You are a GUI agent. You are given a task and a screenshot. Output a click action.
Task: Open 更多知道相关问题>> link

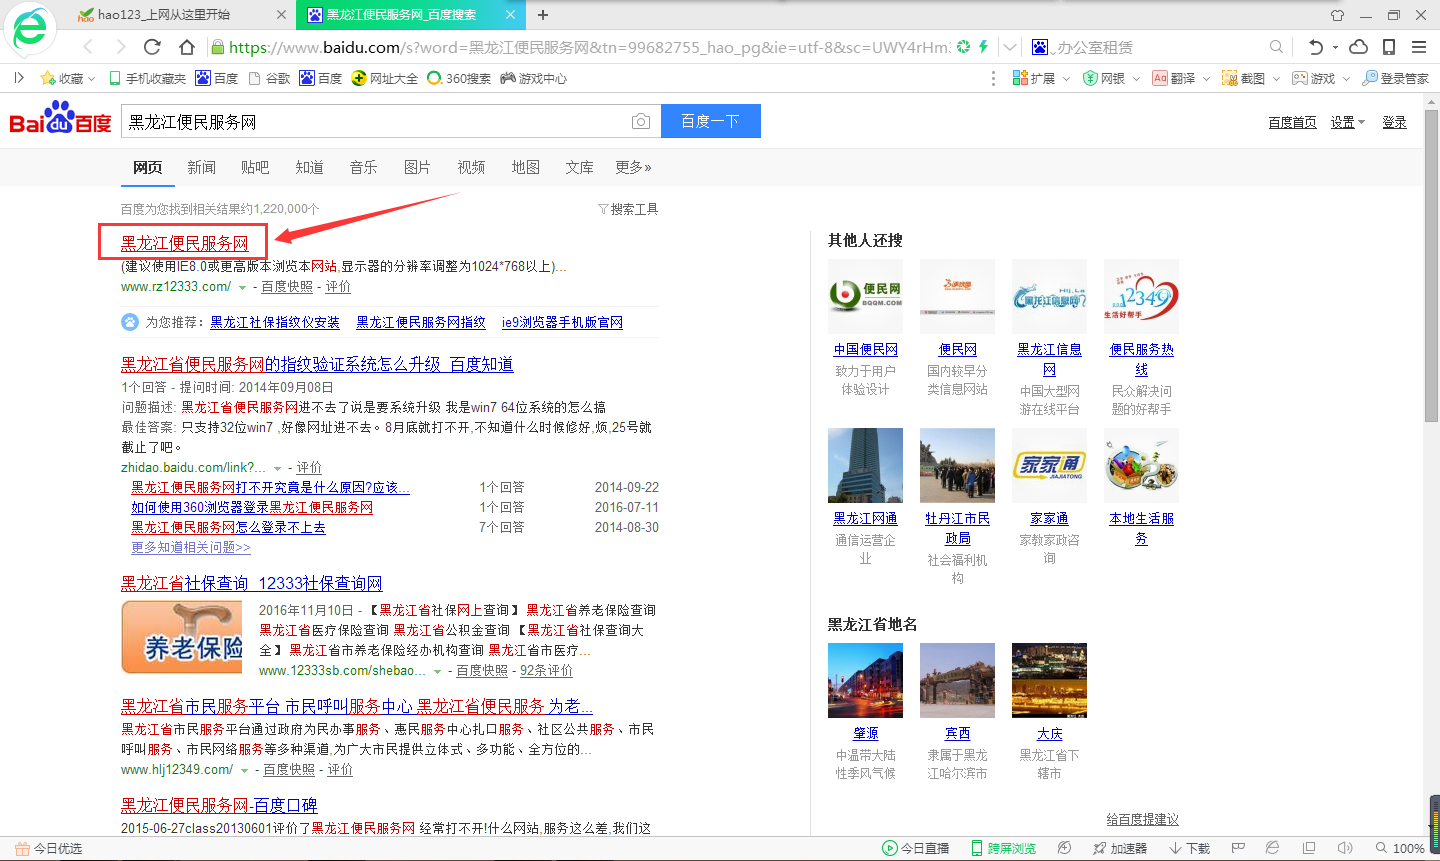coord(191,547)
